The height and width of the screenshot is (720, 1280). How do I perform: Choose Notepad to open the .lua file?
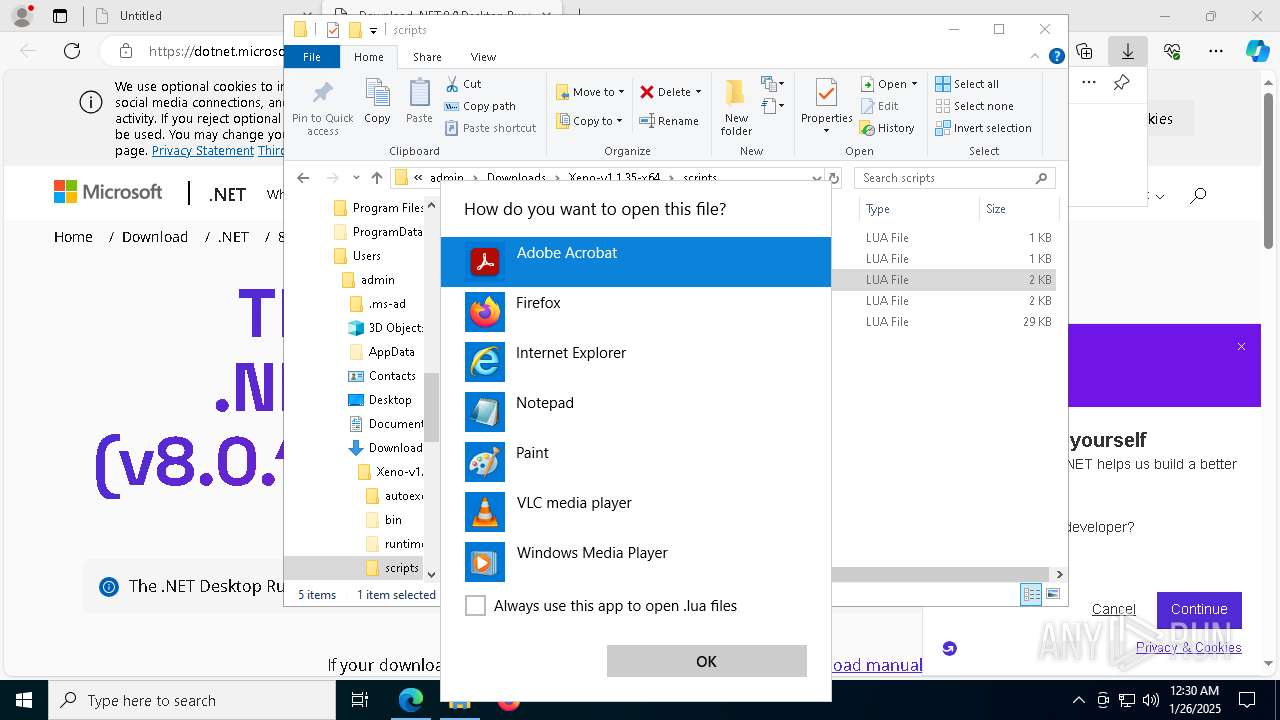635,412
